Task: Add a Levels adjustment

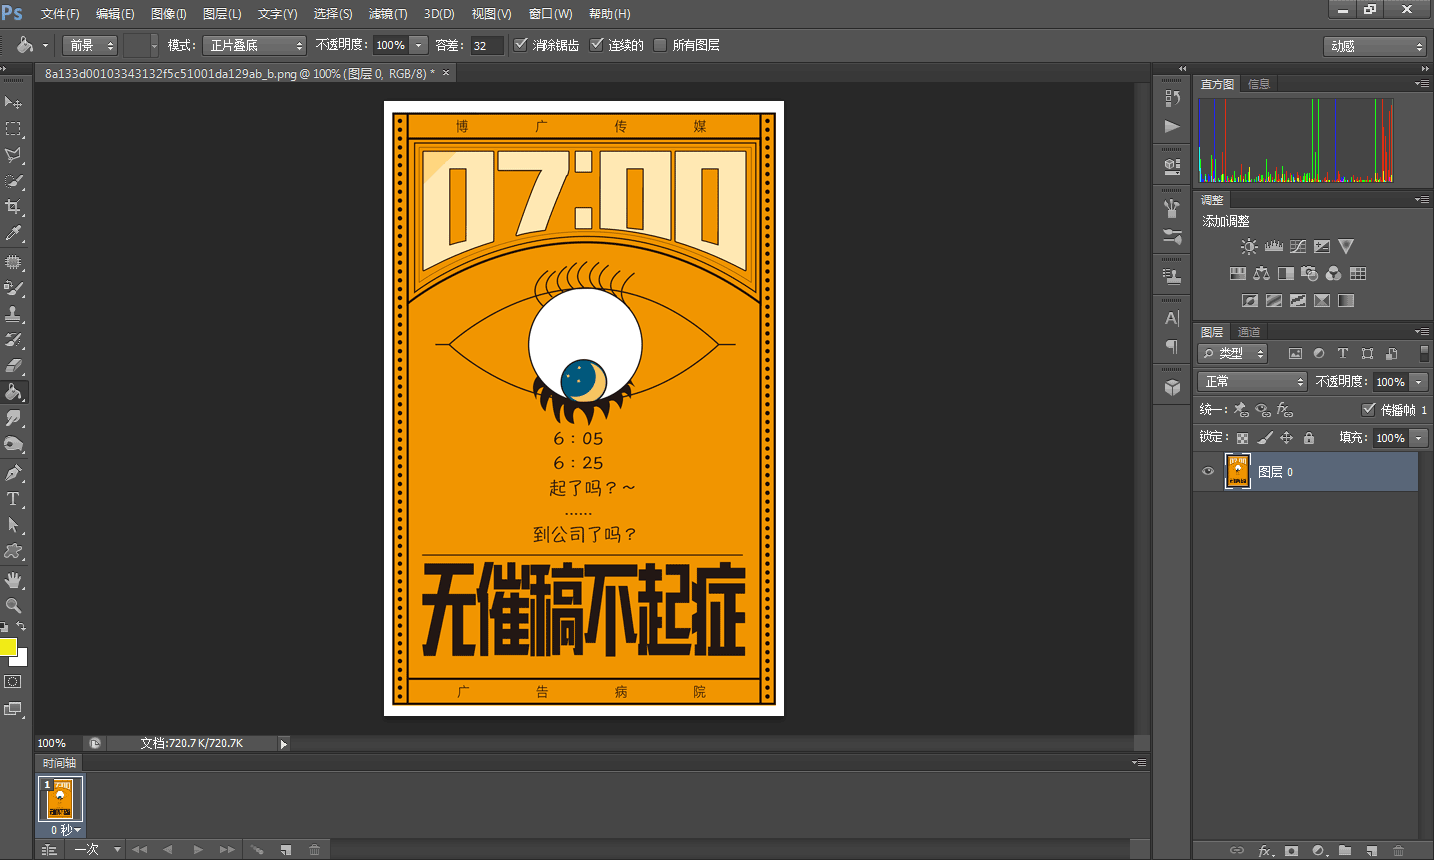Action: pyautogui.click(x=1273, y=246)
